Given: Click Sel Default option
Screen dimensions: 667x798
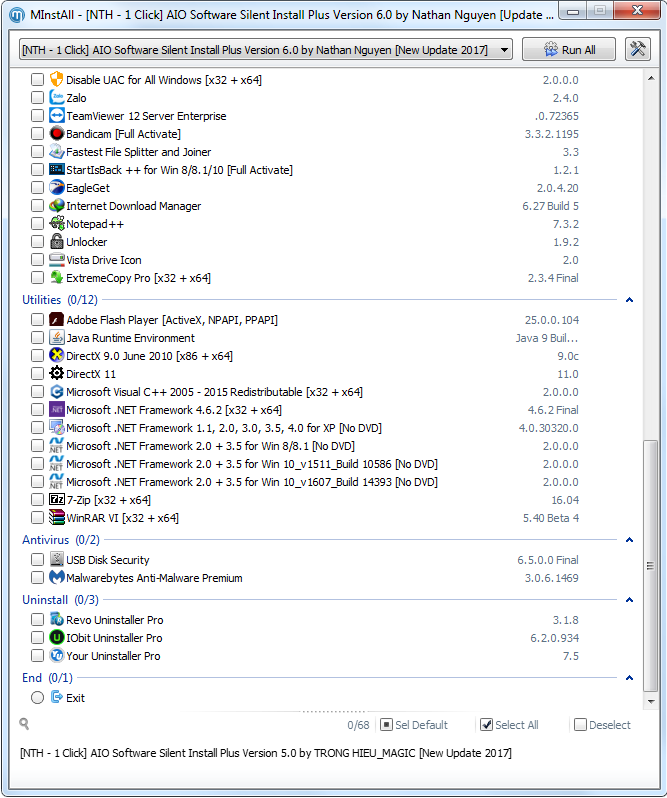Looking at the screenshot, I should [x=414, y=725].
